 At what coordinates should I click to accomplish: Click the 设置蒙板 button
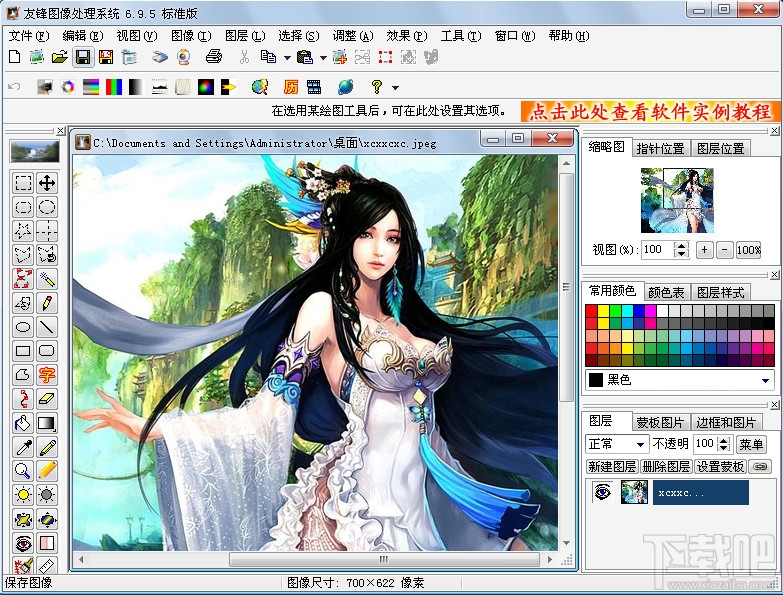720,466
